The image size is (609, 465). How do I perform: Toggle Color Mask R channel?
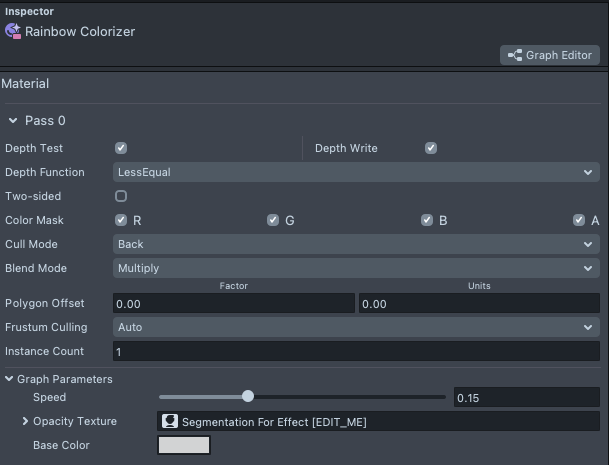click(121, 220)
